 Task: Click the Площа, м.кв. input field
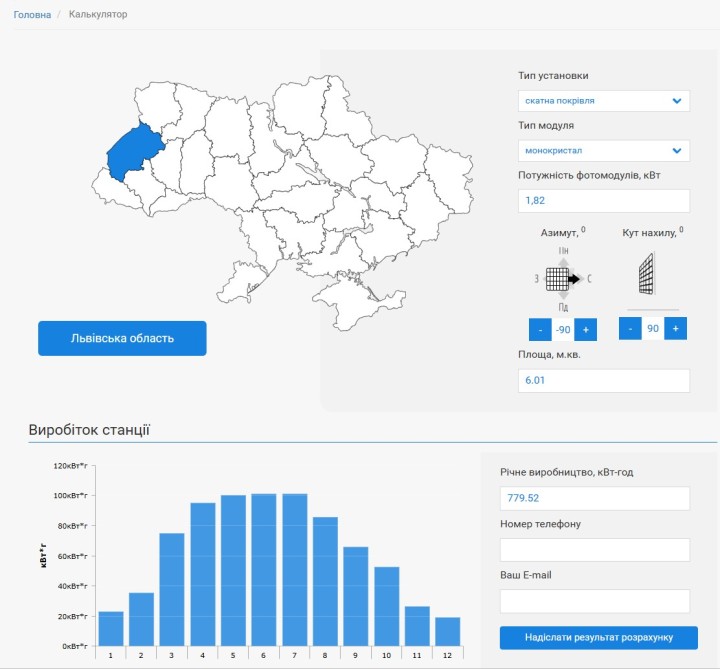click(604, 381)
